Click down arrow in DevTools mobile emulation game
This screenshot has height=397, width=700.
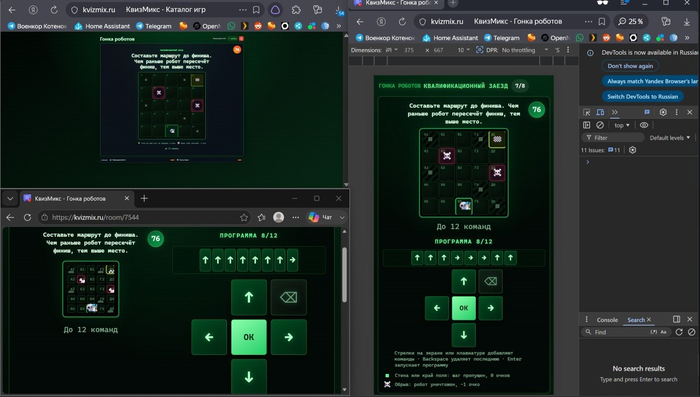point(463,335)
